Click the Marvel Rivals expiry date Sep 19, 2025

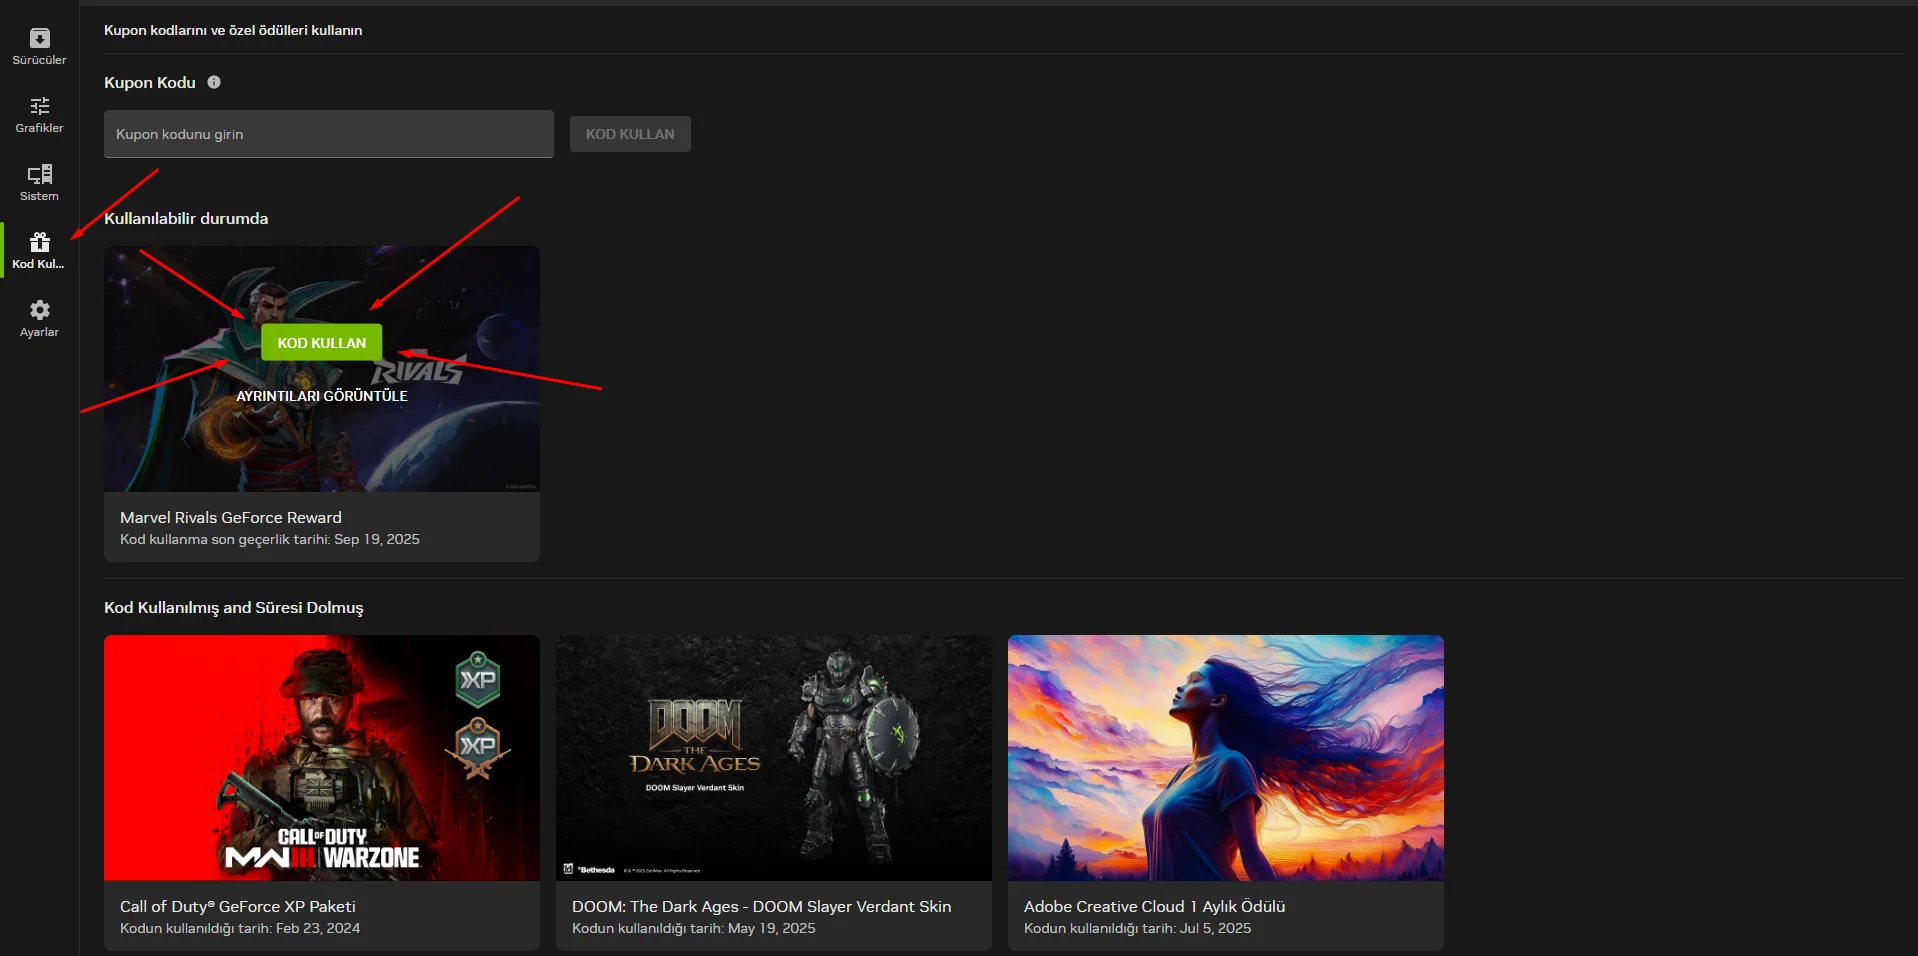point(377,539)
